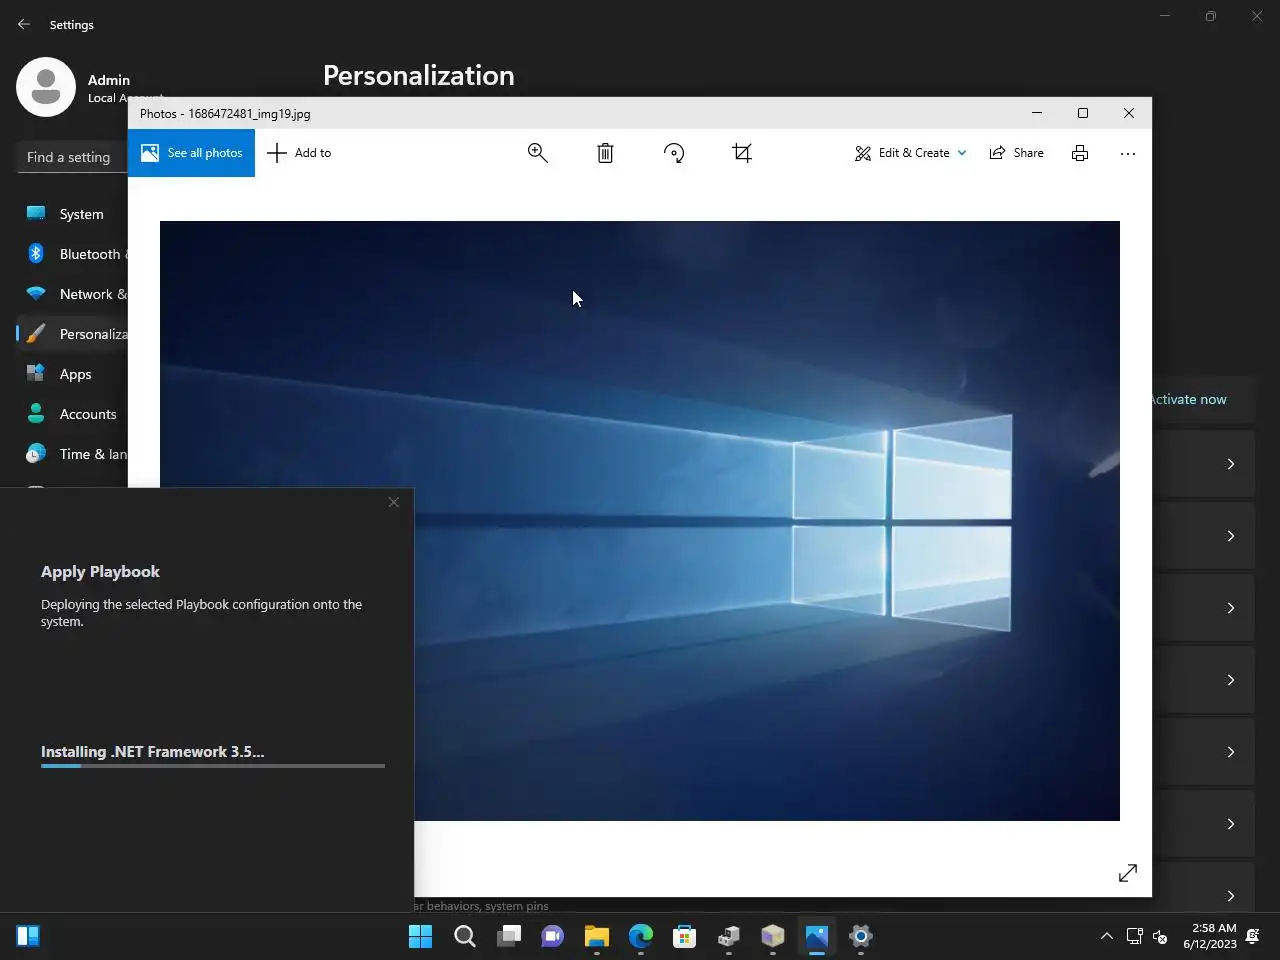Expand the sixth Personalization option chevron
This screenshot has width=1280, height=960.
[x=1231, y=824]
